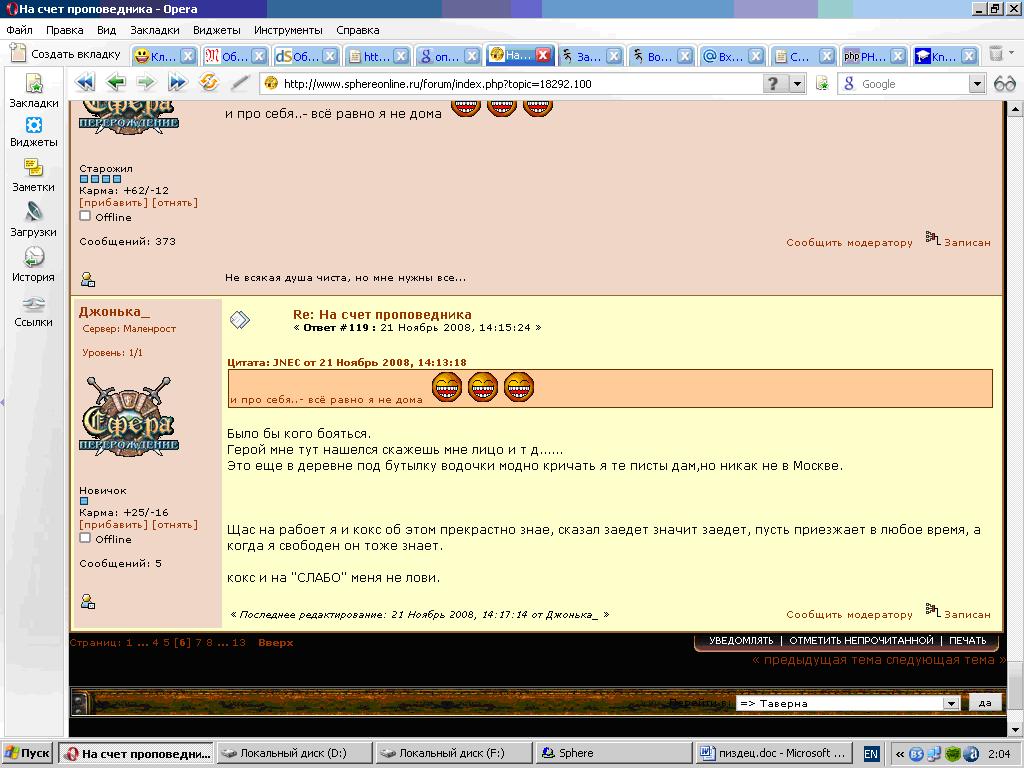
Task: Open Google search engine dropdown
Action: point(976,84)
